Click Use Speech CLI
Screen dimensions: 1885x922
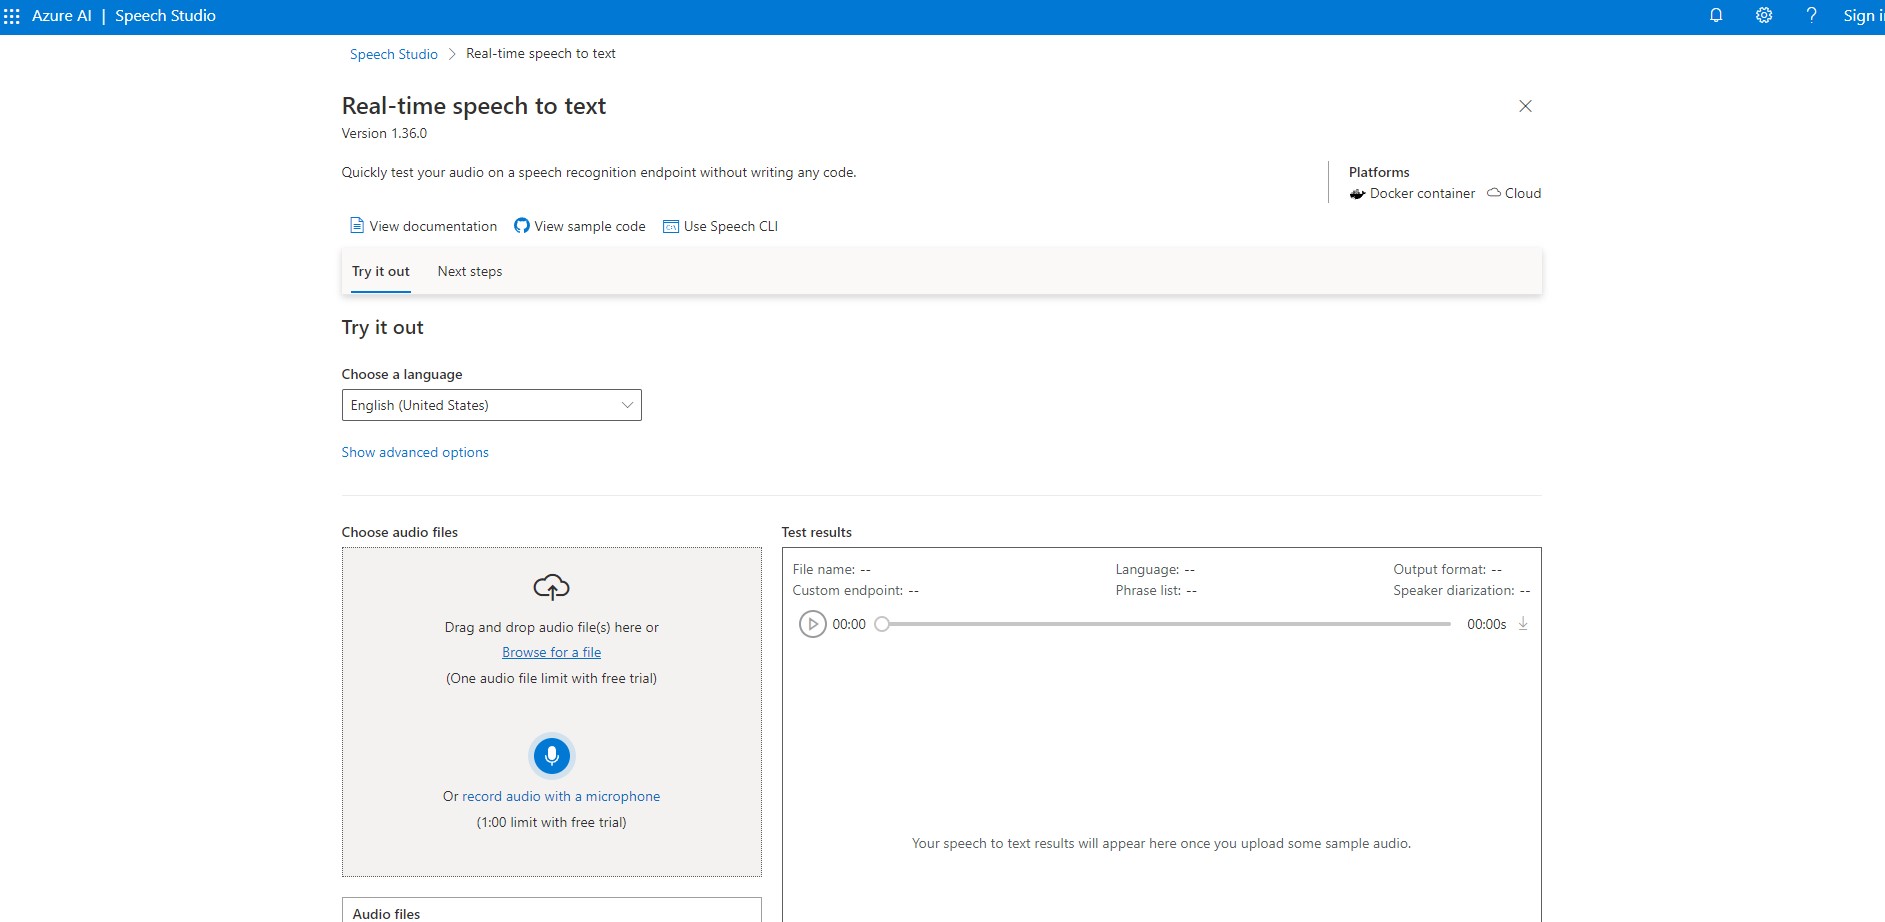[720, 226]
